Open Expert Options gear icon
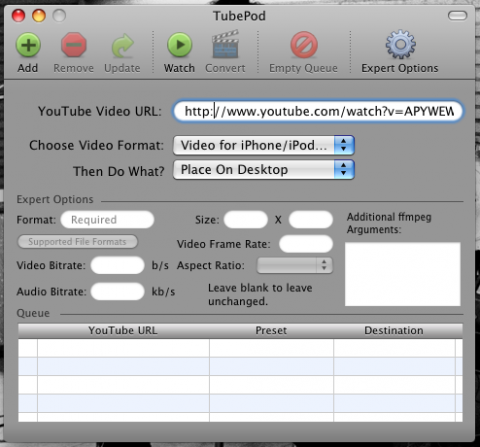The image size is (480, 447). tap(400, 44)
